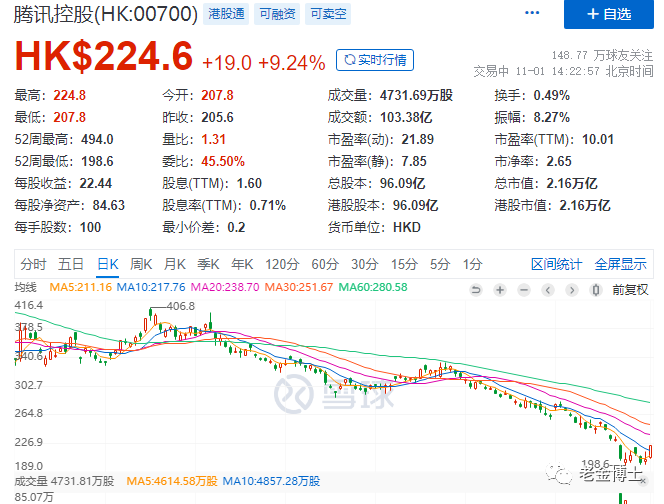Click 今开 value 207.8
664x504 pixels.
(x=217, y=95)
